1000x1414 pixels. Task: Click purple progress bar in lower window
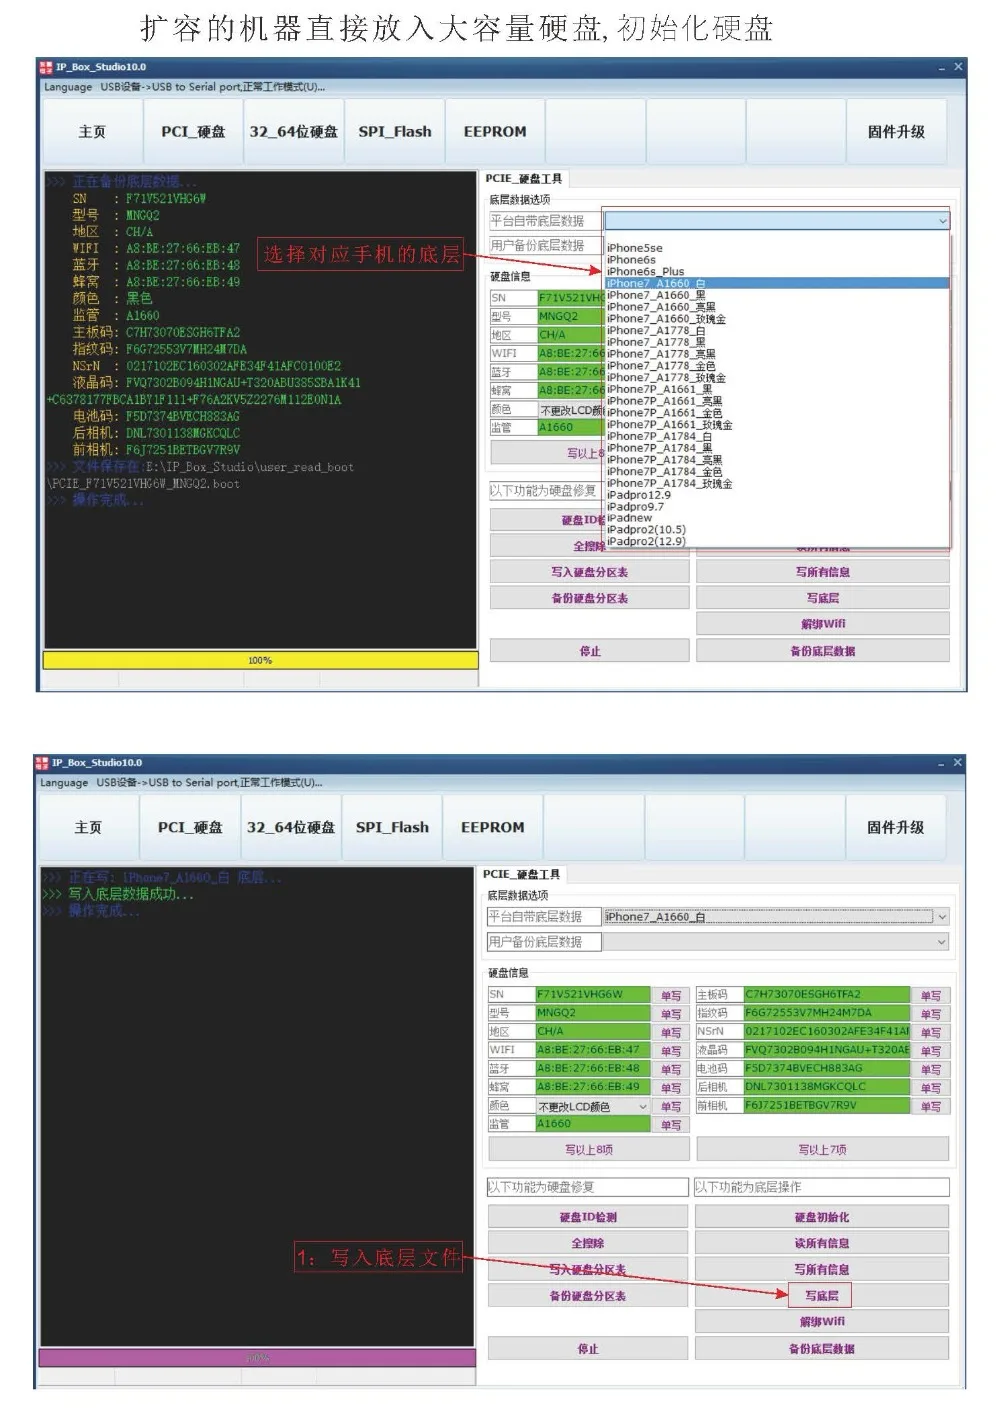(257, 1358)
